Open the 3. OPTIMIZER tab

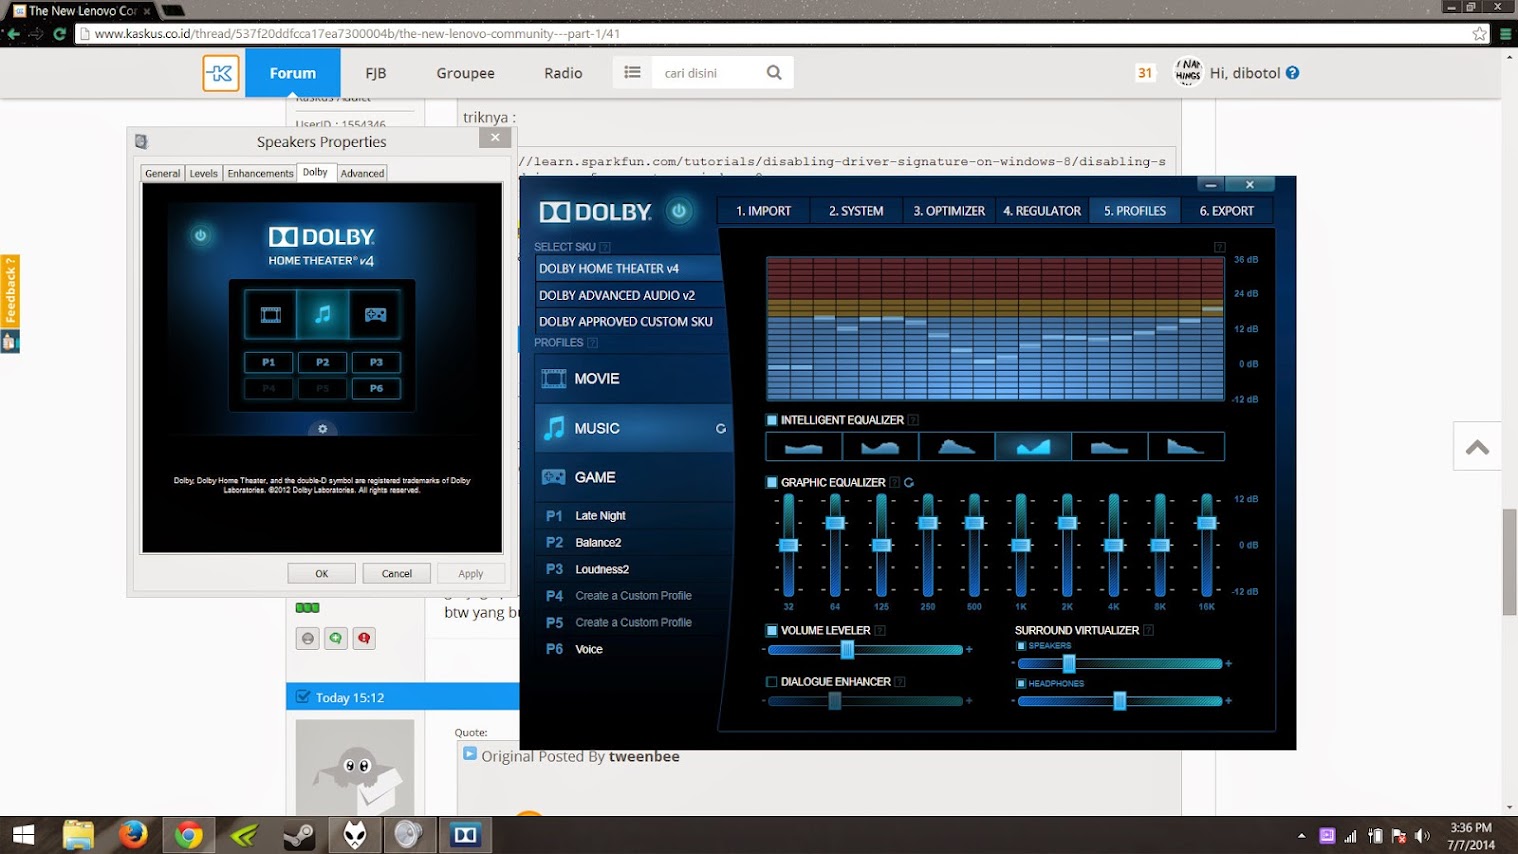pyautogui.click(x=949, y=211)
